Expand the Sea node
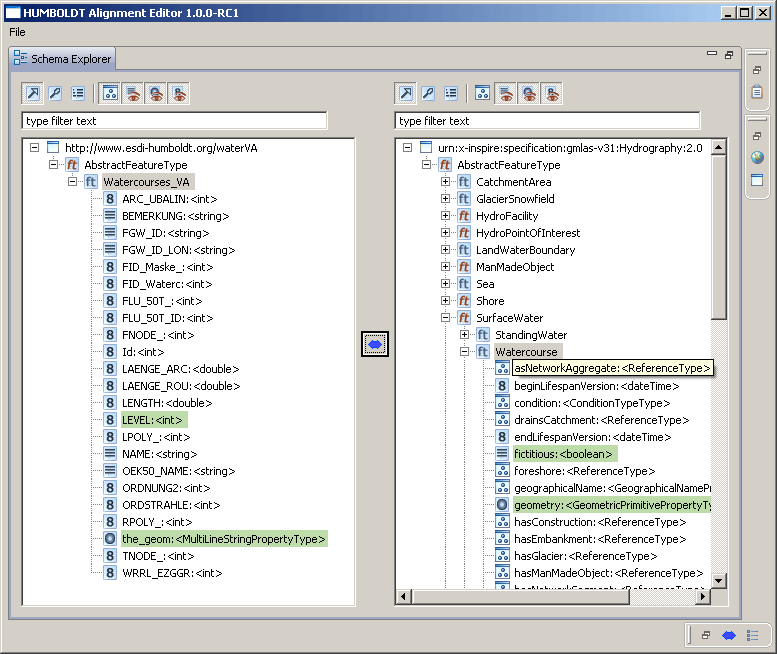The image size is (777, 654). pyautogui.click(x=445, y=284)
